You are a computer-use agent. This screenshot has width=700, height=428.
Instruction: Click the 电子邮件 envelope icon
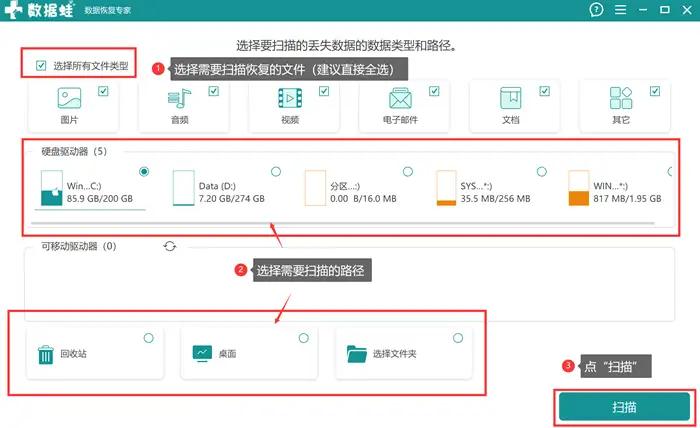pos(400,98)
